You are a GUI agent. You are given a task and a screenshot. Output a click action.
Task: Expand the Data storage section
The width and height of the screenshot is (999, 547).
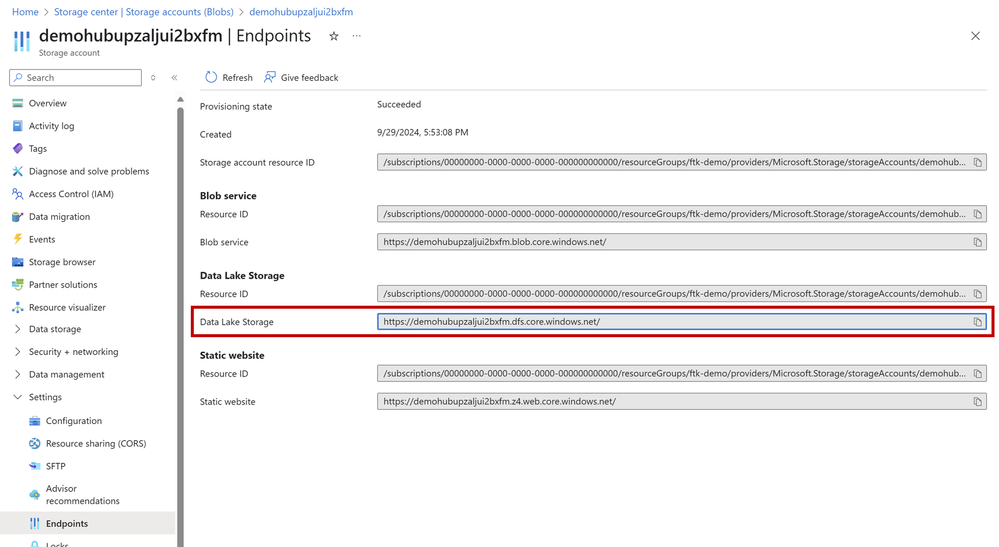17,329
